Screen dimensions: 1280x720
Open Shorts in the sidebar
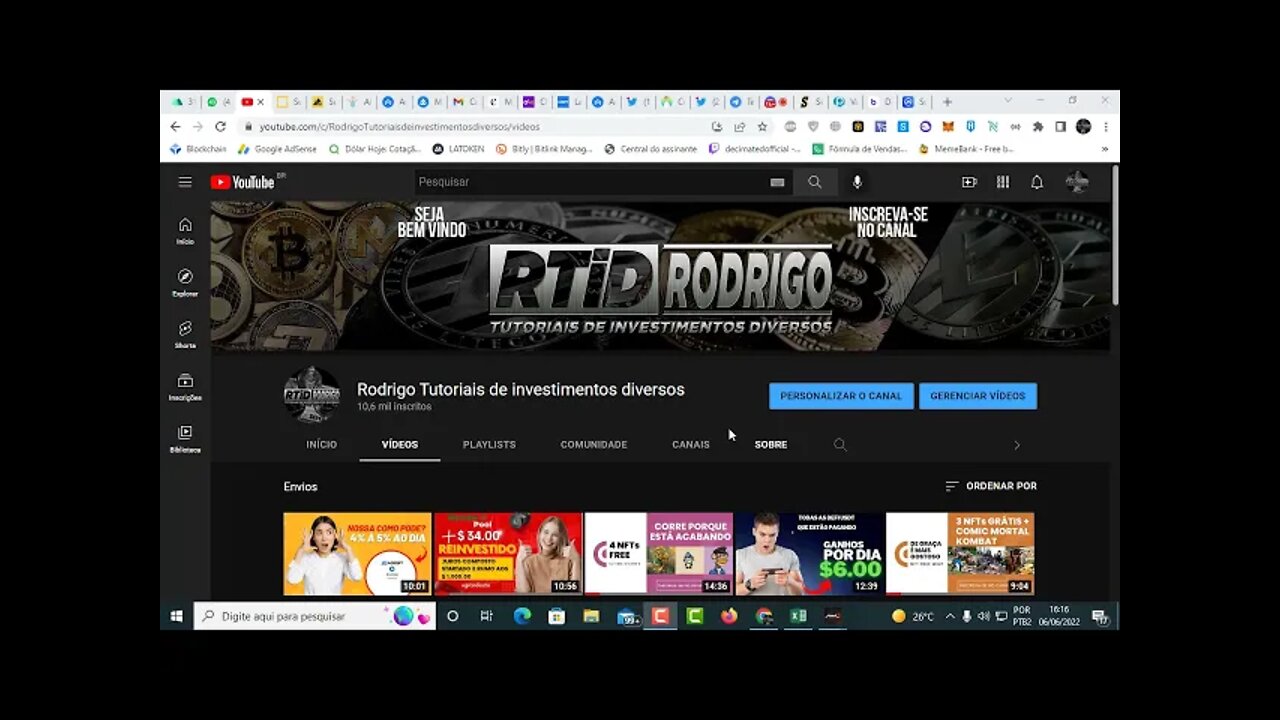(185, 334)
